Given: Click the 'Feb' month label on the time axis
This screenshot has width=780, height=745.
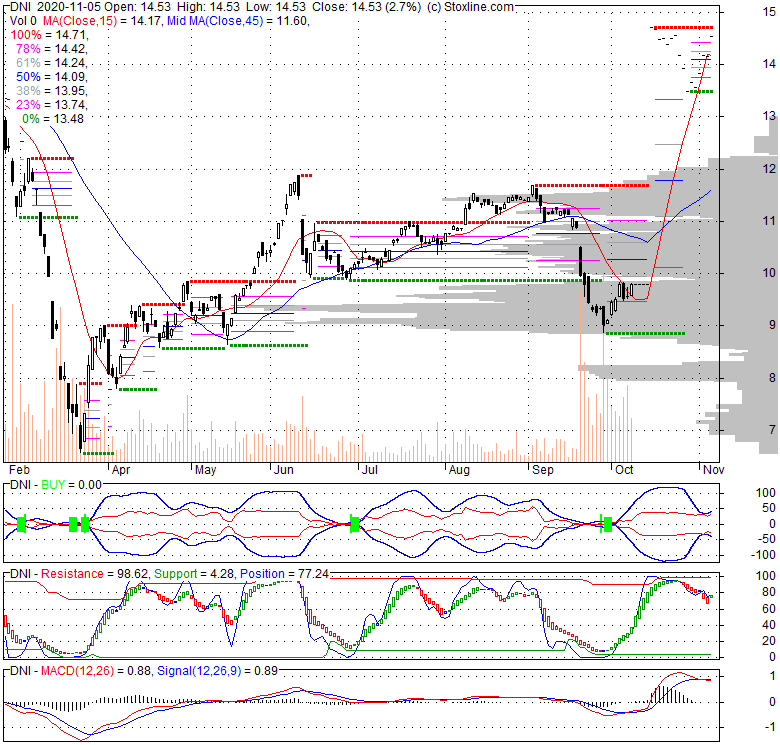Looking at the screenshot, I should tap(19, 470).
